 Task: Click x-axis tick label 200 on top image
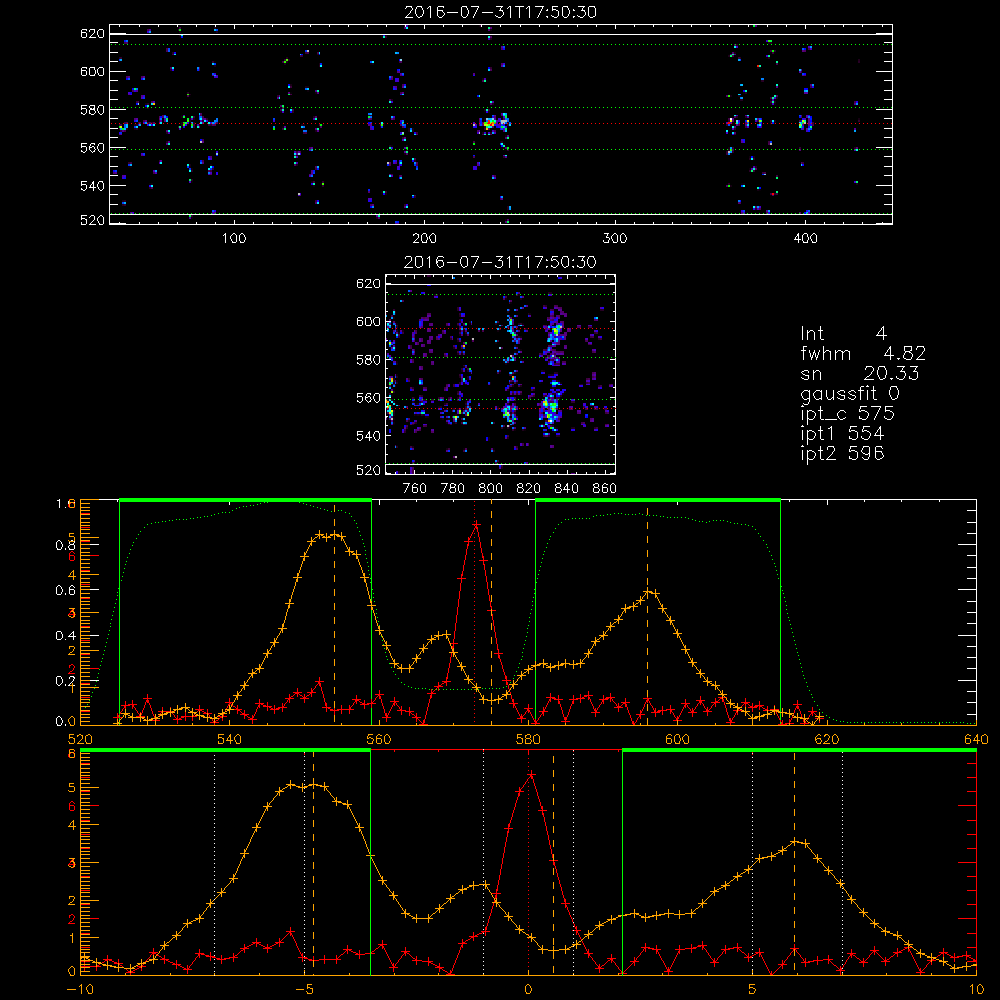(x=424, y=239)
